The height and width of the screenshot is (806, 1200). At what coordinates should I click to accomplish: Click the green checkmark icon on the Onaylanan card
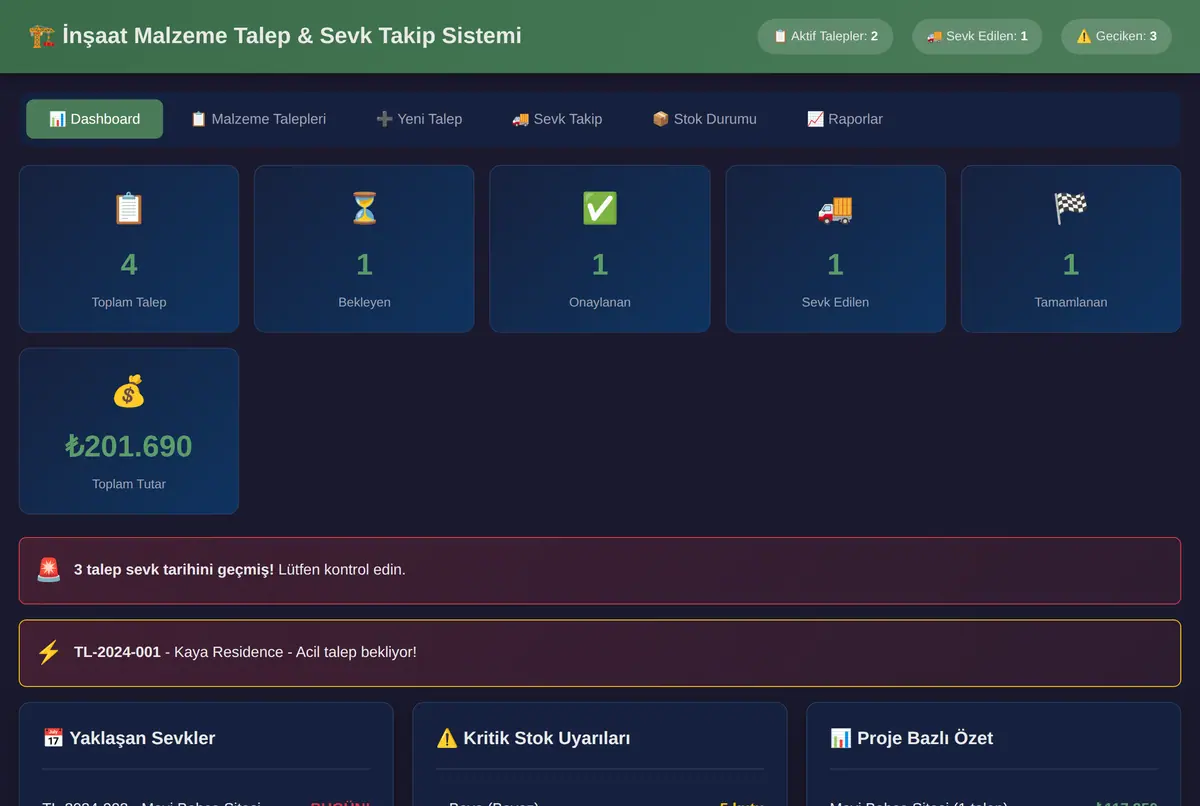click(x=600, y=208)
